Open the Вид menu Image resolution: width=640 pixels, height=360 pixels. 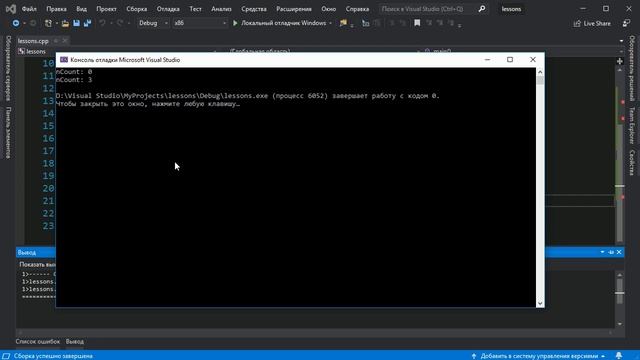tap(82, 9)
